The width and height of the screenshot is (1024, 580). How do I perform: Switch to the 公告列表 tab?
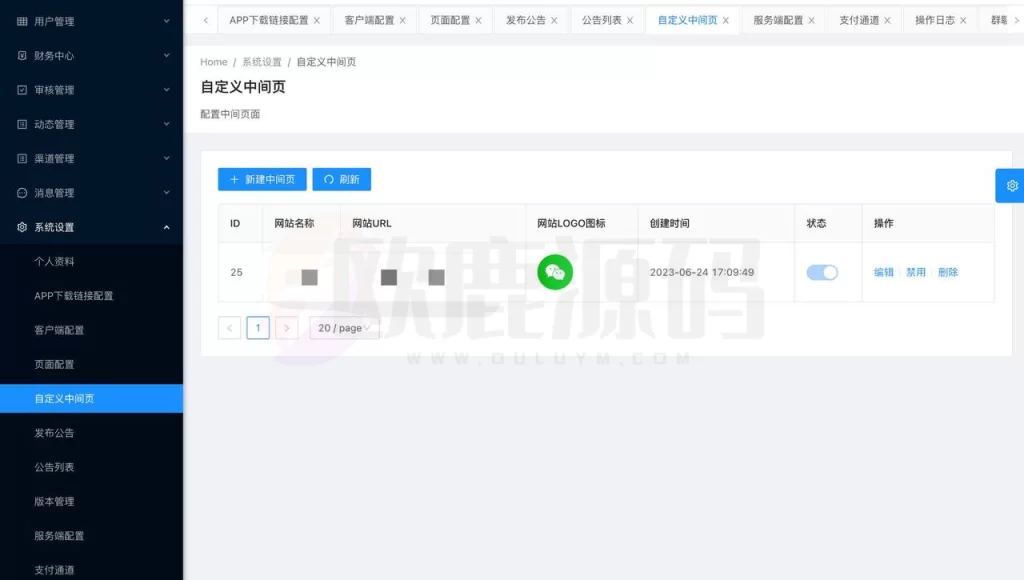coord(602,19)
